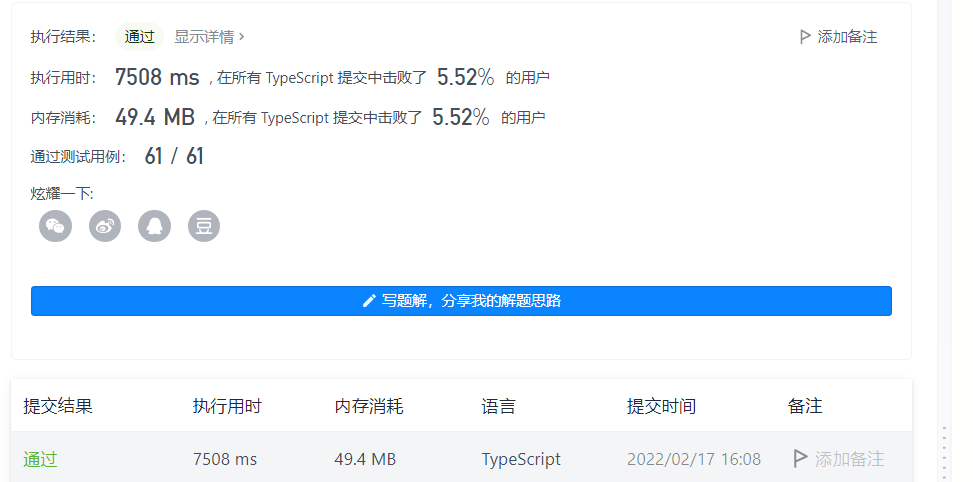
Task: Click 提交结果 column header
Action: 58,406
